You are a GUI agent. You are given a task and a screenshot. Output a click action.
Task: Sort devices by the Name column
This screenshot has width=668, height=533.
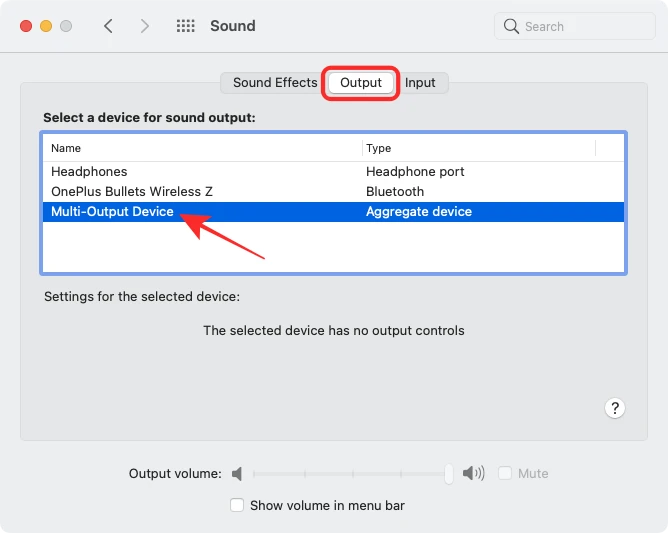click(x=200, y=148)
